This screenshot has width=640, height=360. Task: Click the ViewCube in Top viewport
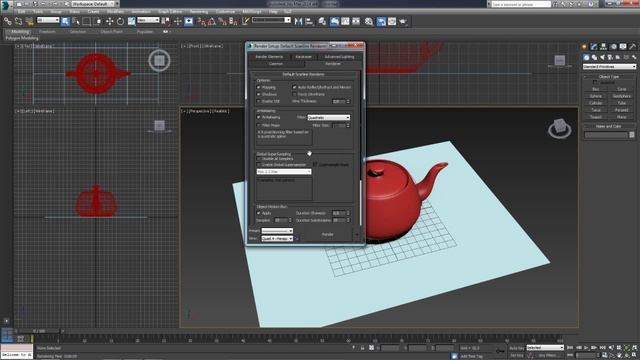159,60
